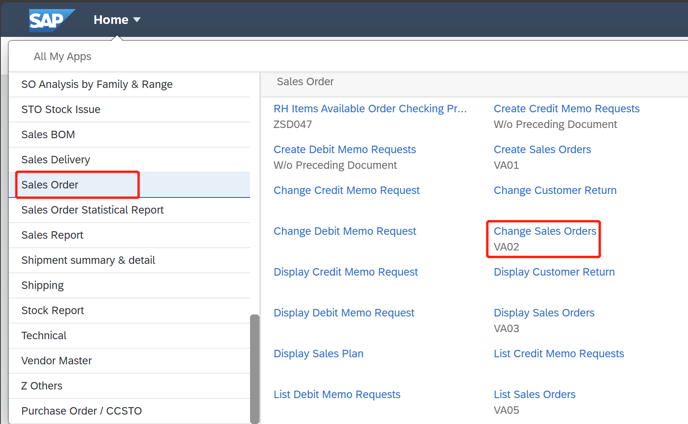Select the Sales BOM category
688x424 pixels.
pyautogui.click(x=48, y=135)
